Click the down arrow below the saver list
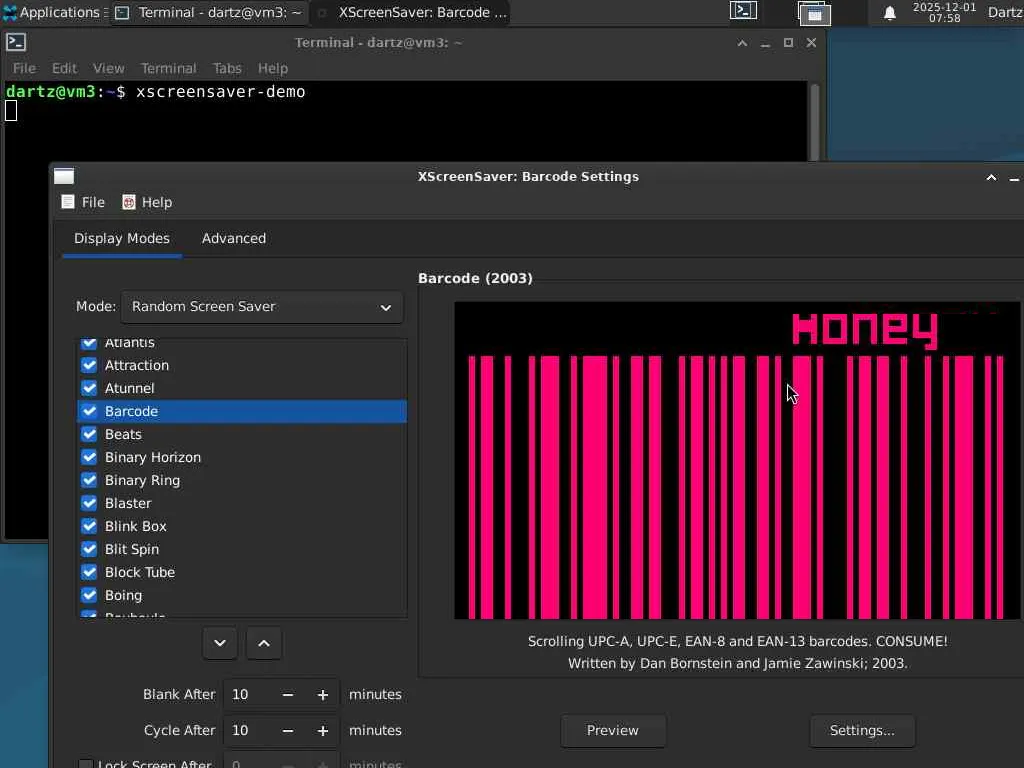The width and height of the screenshot is (1024, 768). click(220, 643)
